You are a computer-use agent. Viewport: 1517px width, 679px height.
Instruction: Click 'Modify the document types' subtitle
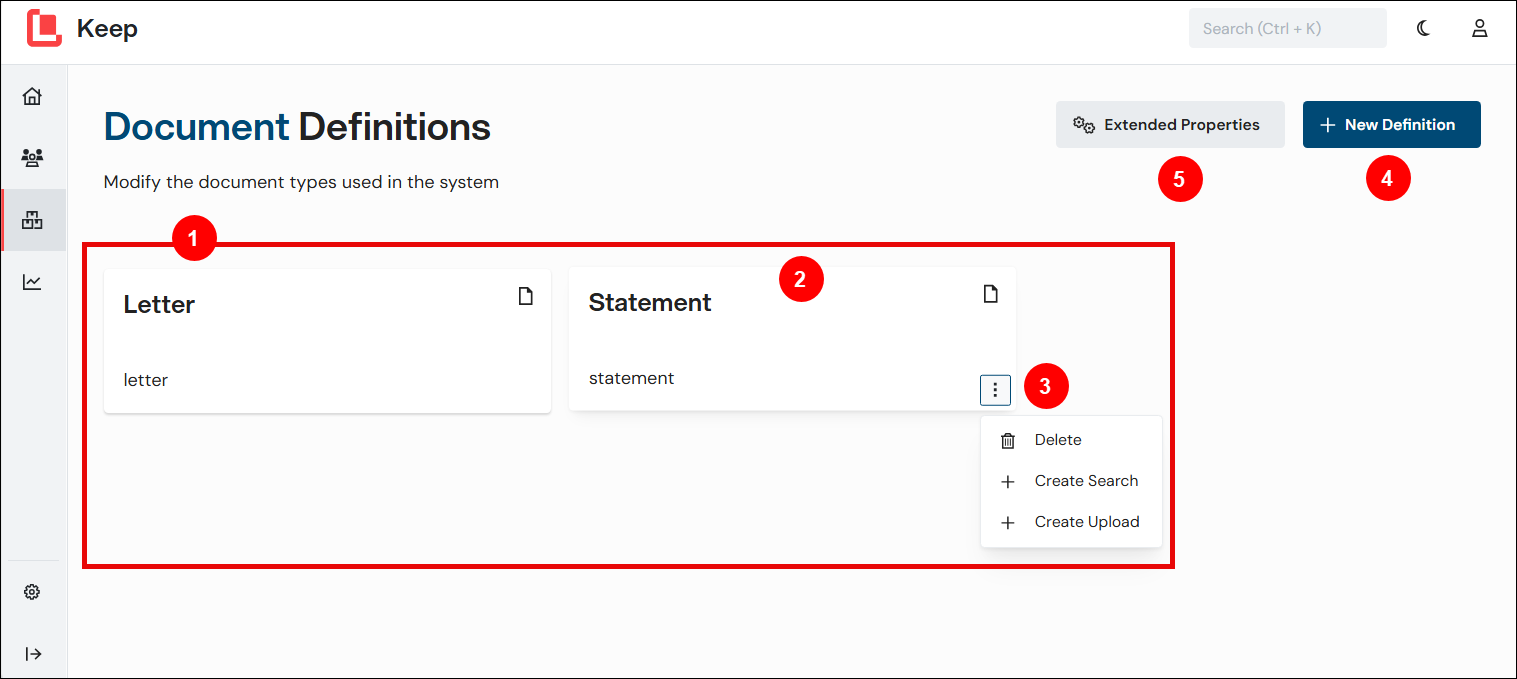point(301,182)
